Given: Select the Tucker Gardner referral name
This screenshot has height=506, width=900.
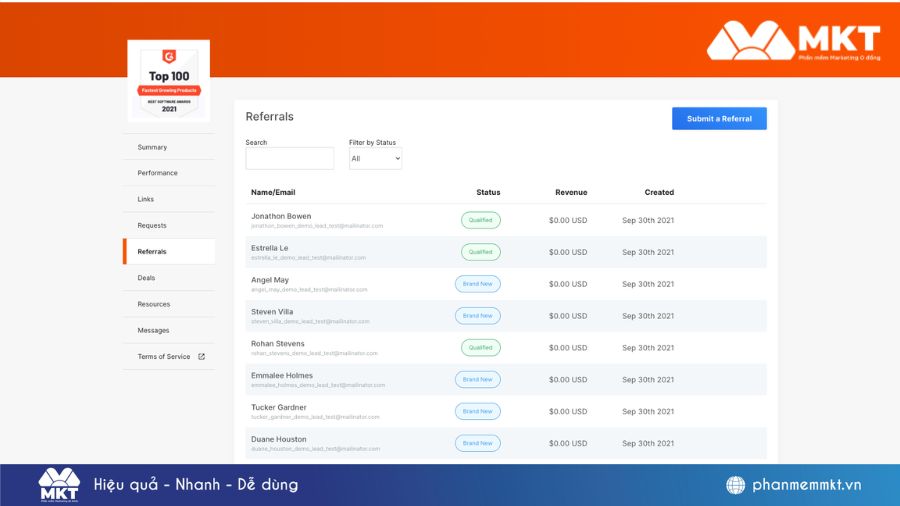Looking at the screenshot, I should click(x=279, y=407).
